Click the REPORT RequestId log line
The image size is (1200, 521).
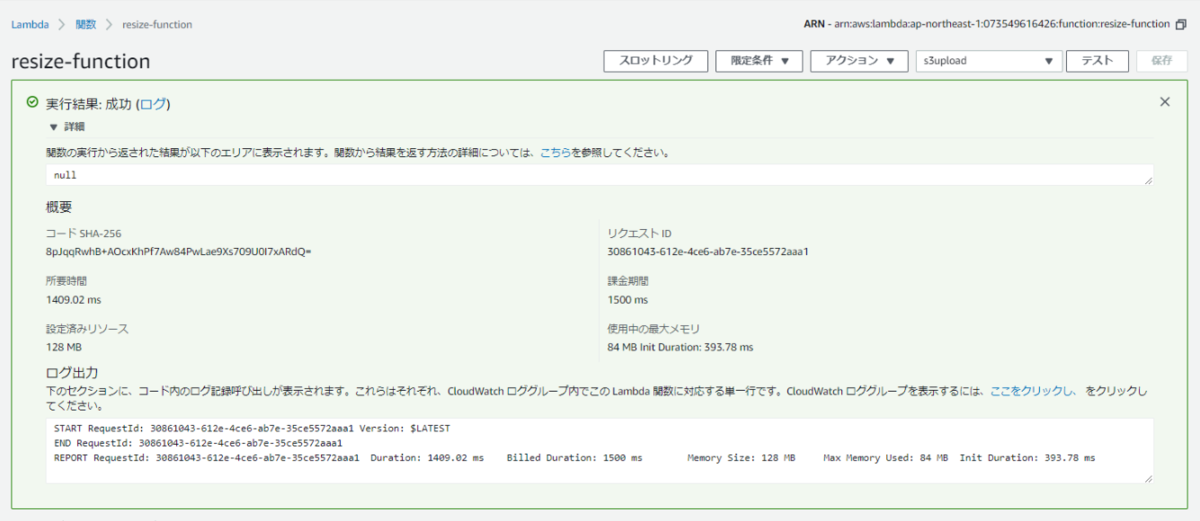click(x=574, y=457)
